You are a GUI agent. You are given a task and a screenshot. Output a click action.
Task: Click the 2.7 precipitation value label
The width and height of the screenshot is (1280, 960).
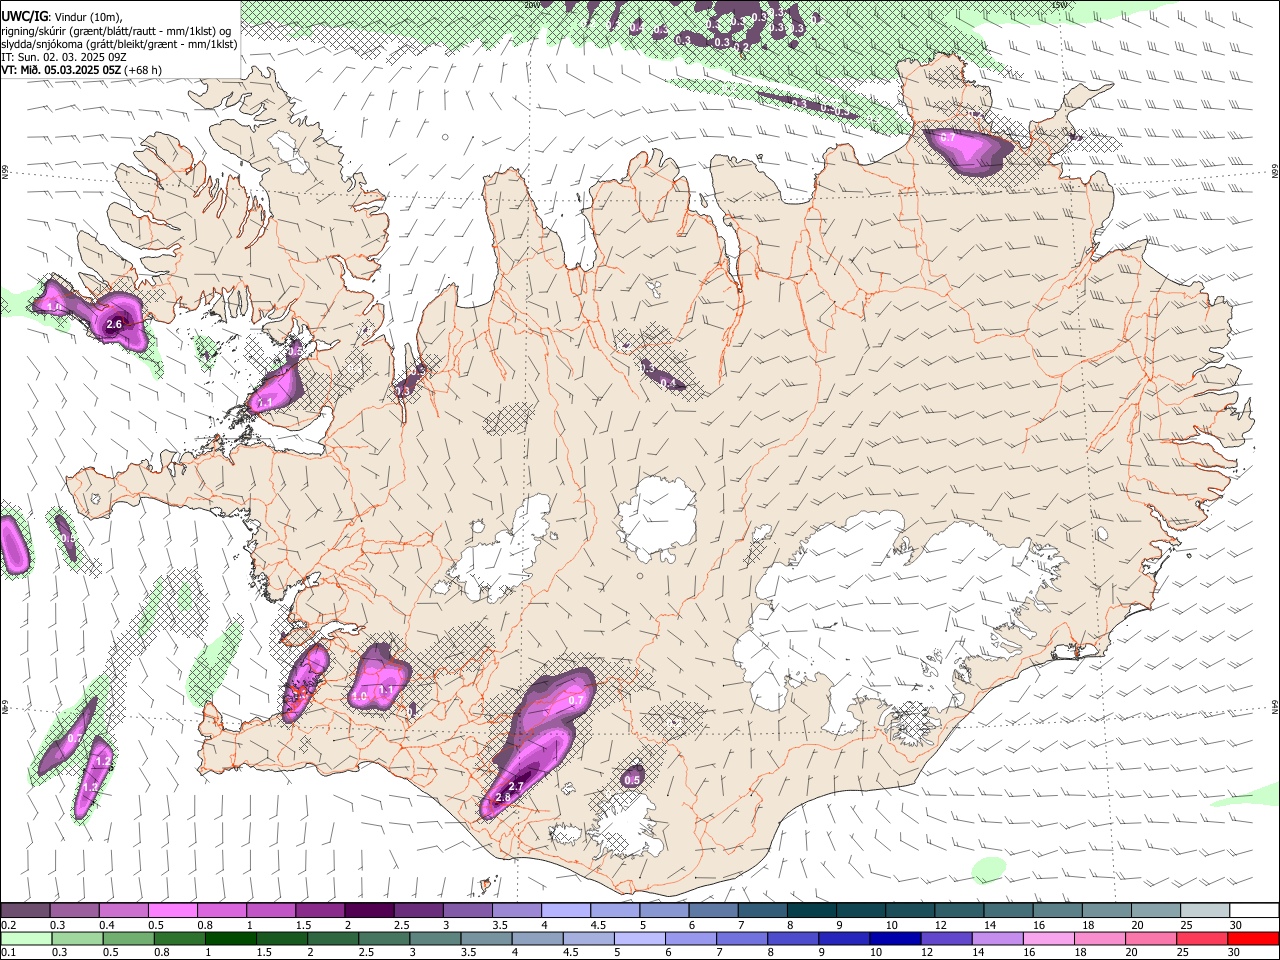[516, 787]
